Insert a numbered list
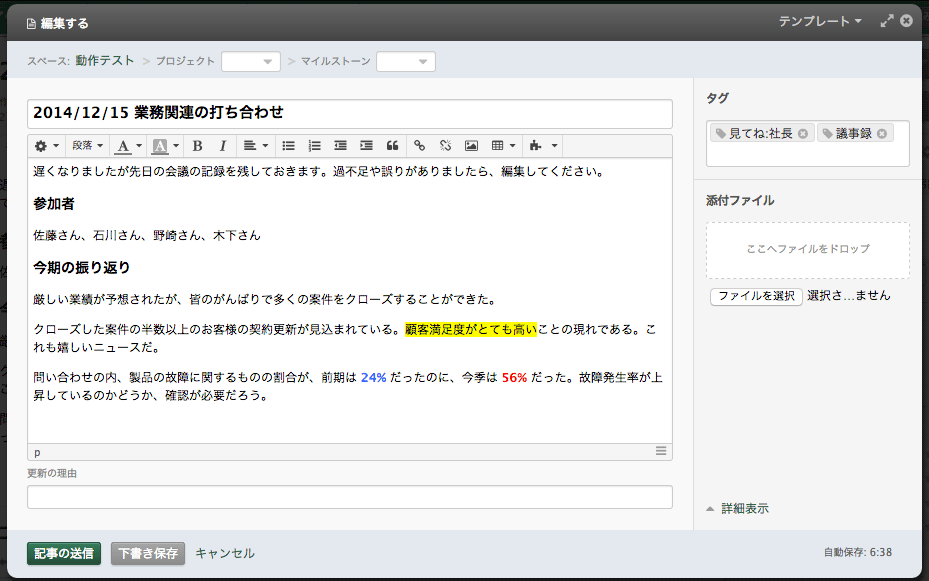The height and width of the screenshot is (581, 929). pyautogui.click(x=314, y=146)
